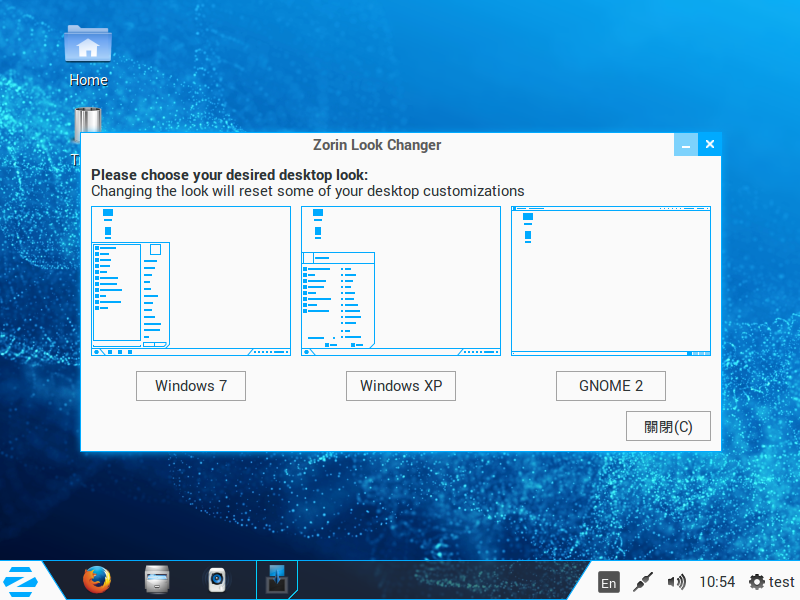
Task: Select the Trash desktop icon
Action: 88,124
